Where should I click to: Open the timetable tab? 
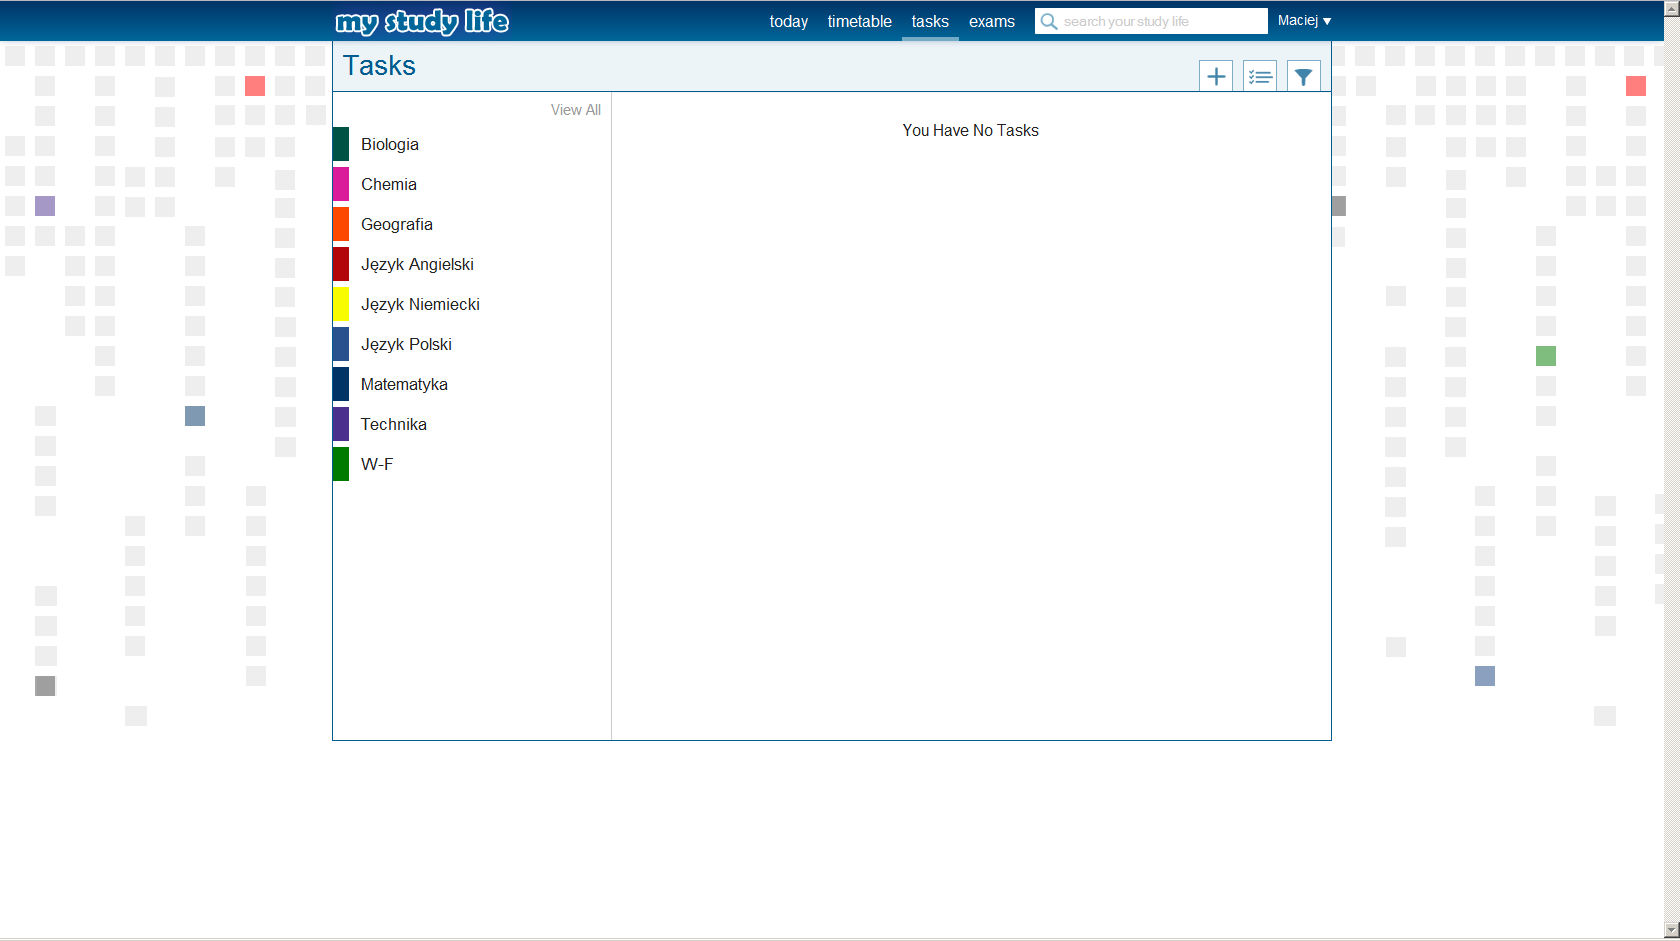pos(859,21)
